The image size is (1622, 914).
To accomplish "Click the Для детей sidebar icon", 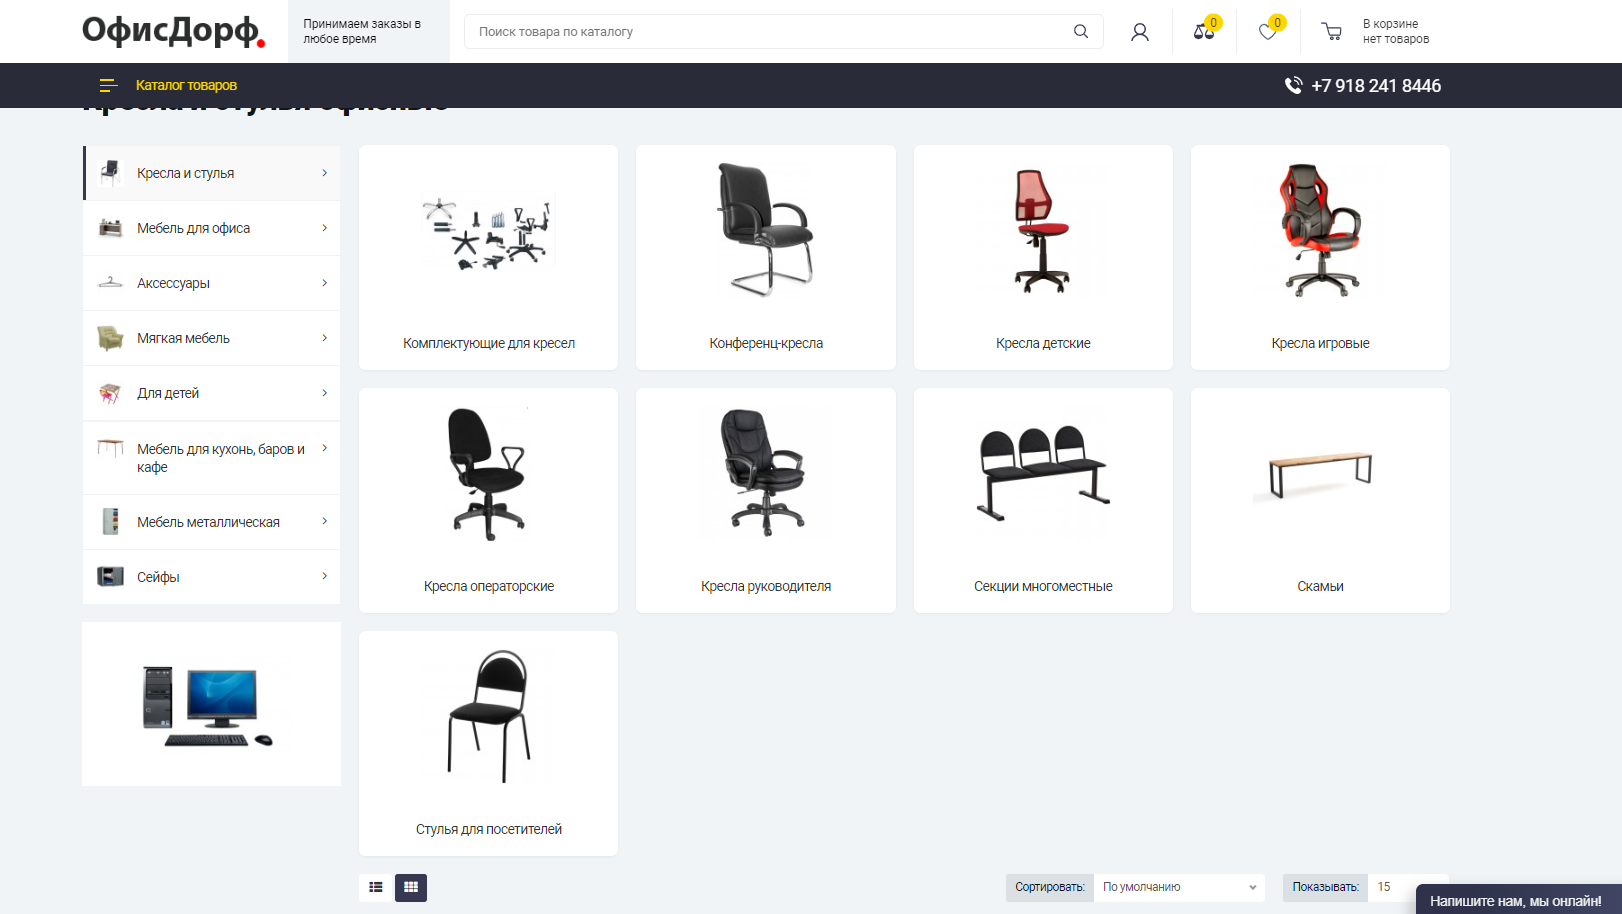I will click(x=110, y=393).
